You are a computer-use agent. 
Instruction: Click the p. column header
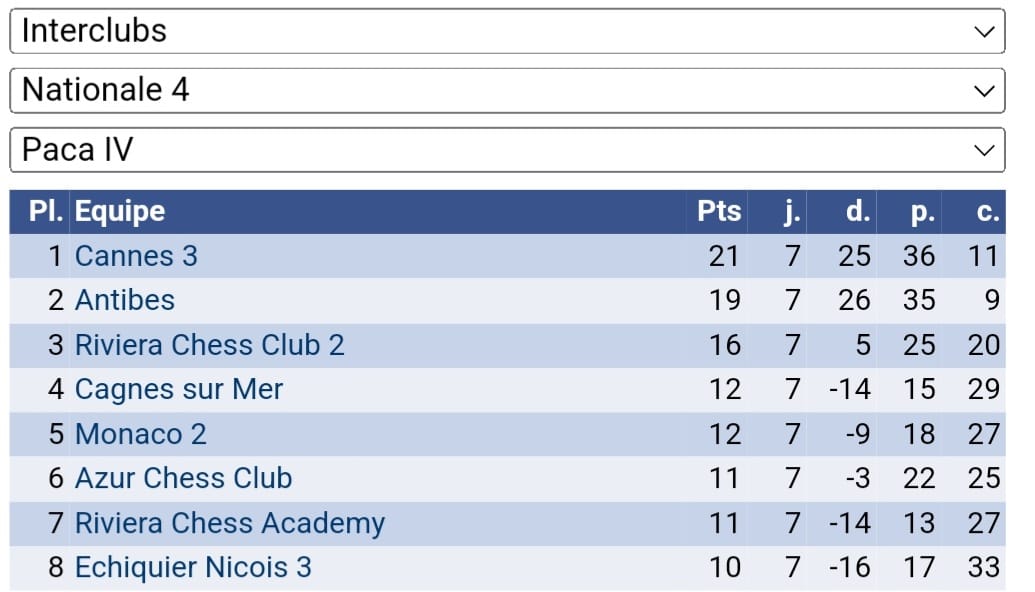(x=922, y=211)
